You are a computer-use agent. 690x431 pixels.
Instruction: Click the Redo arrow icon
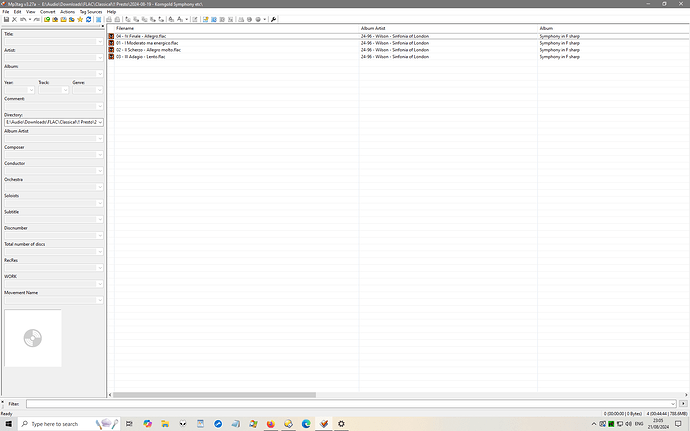pos(37,19)
